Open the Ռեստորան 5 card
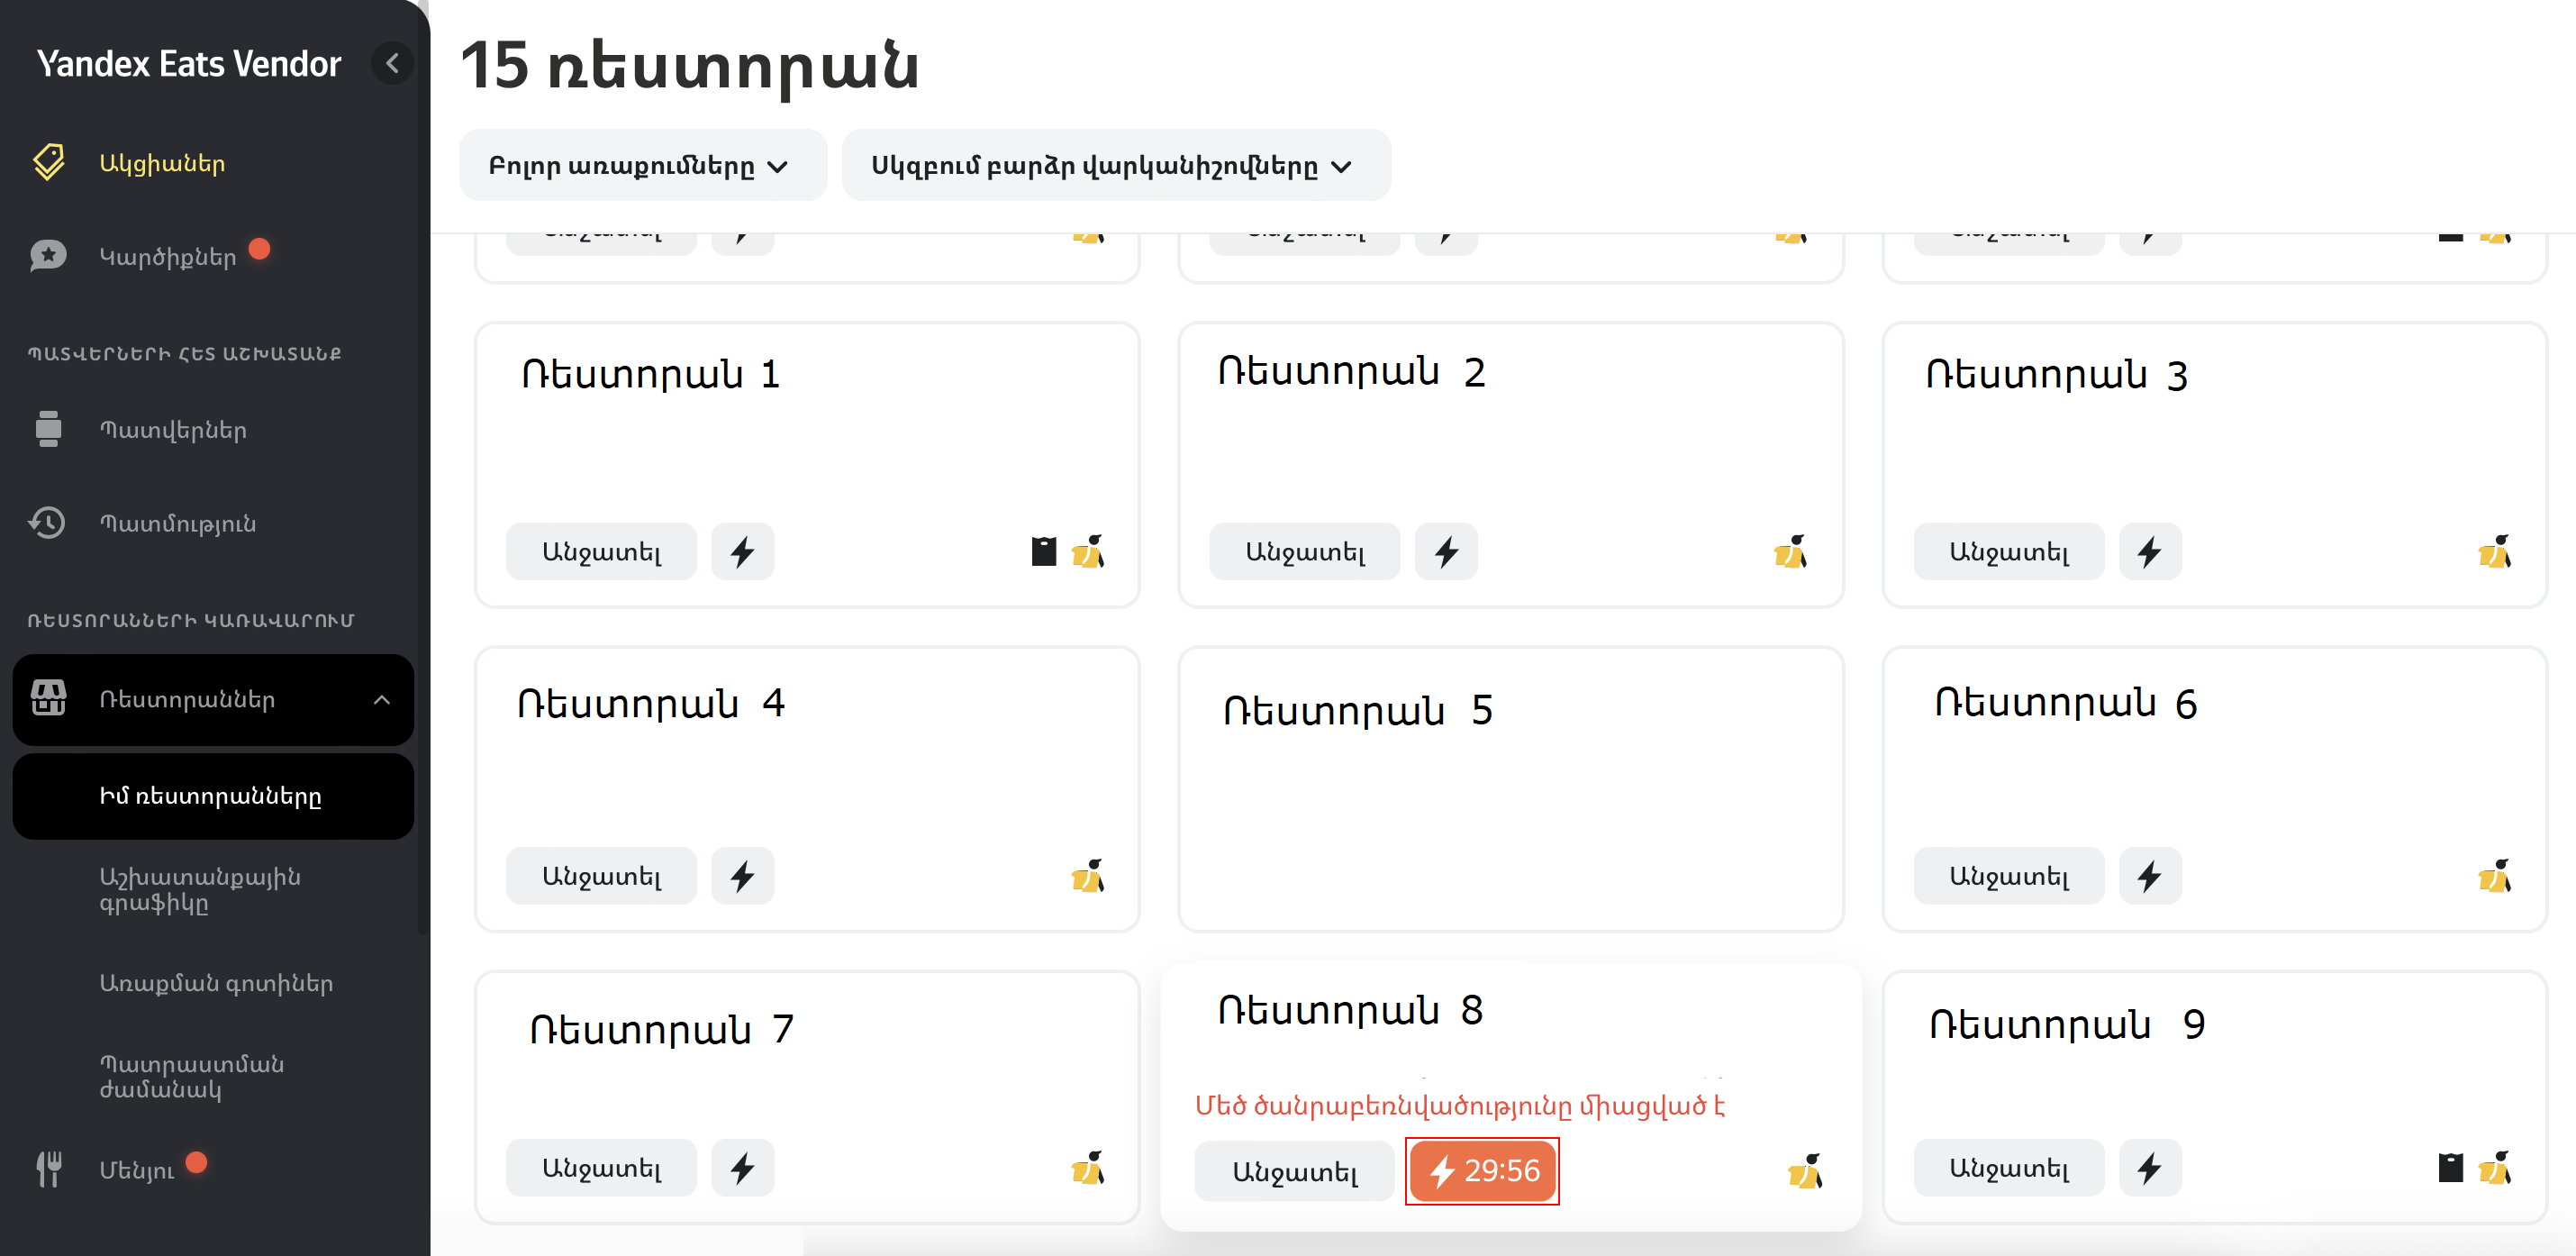 coord(1510,789)
